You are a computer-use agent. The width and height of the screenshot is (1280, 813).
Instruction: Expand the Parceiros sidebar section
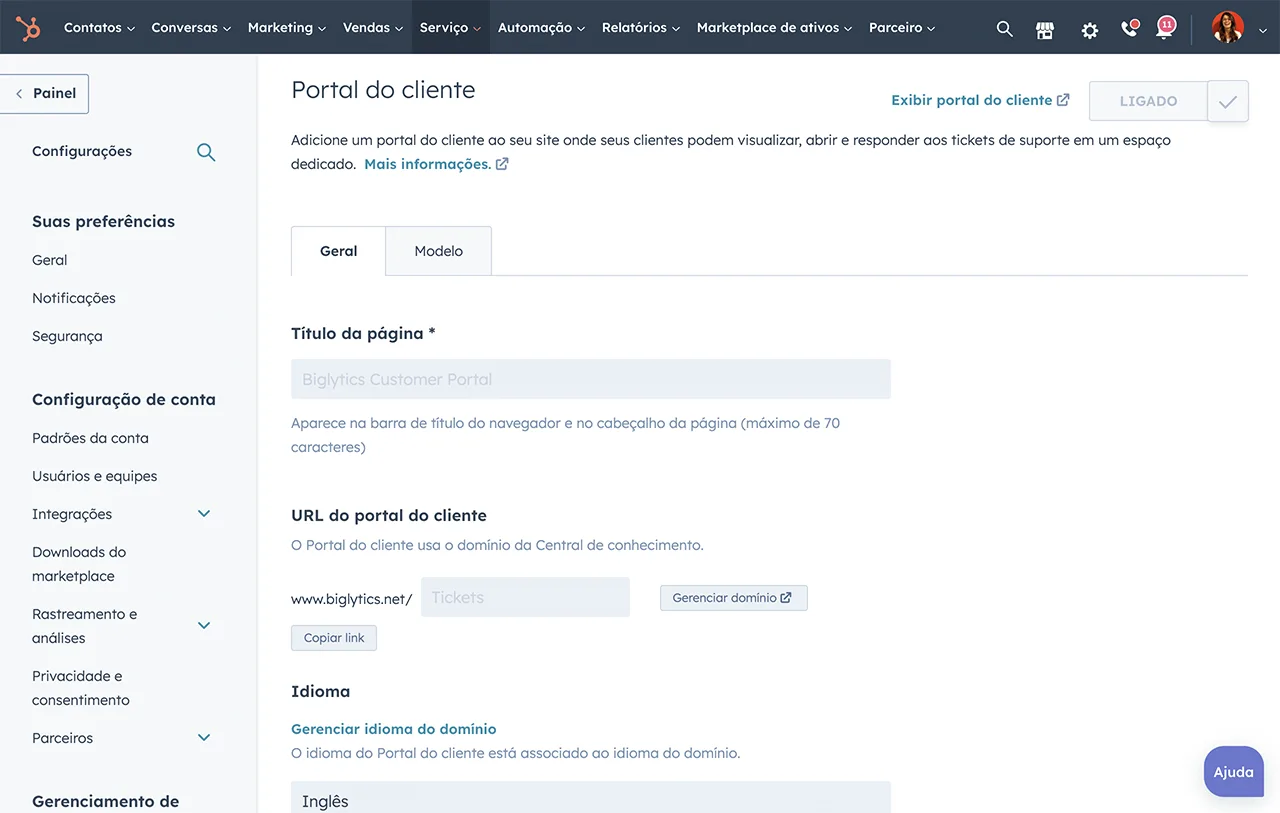204,738
